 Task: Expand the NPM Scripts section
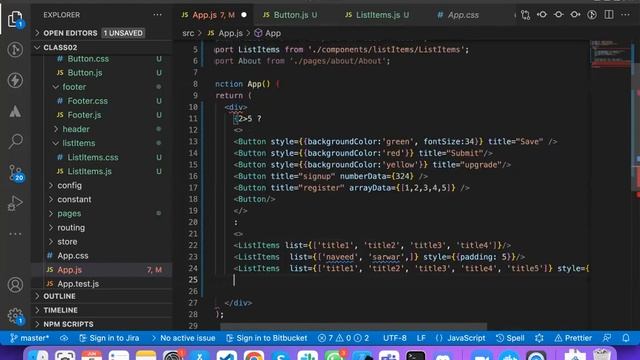coord(102,324)
